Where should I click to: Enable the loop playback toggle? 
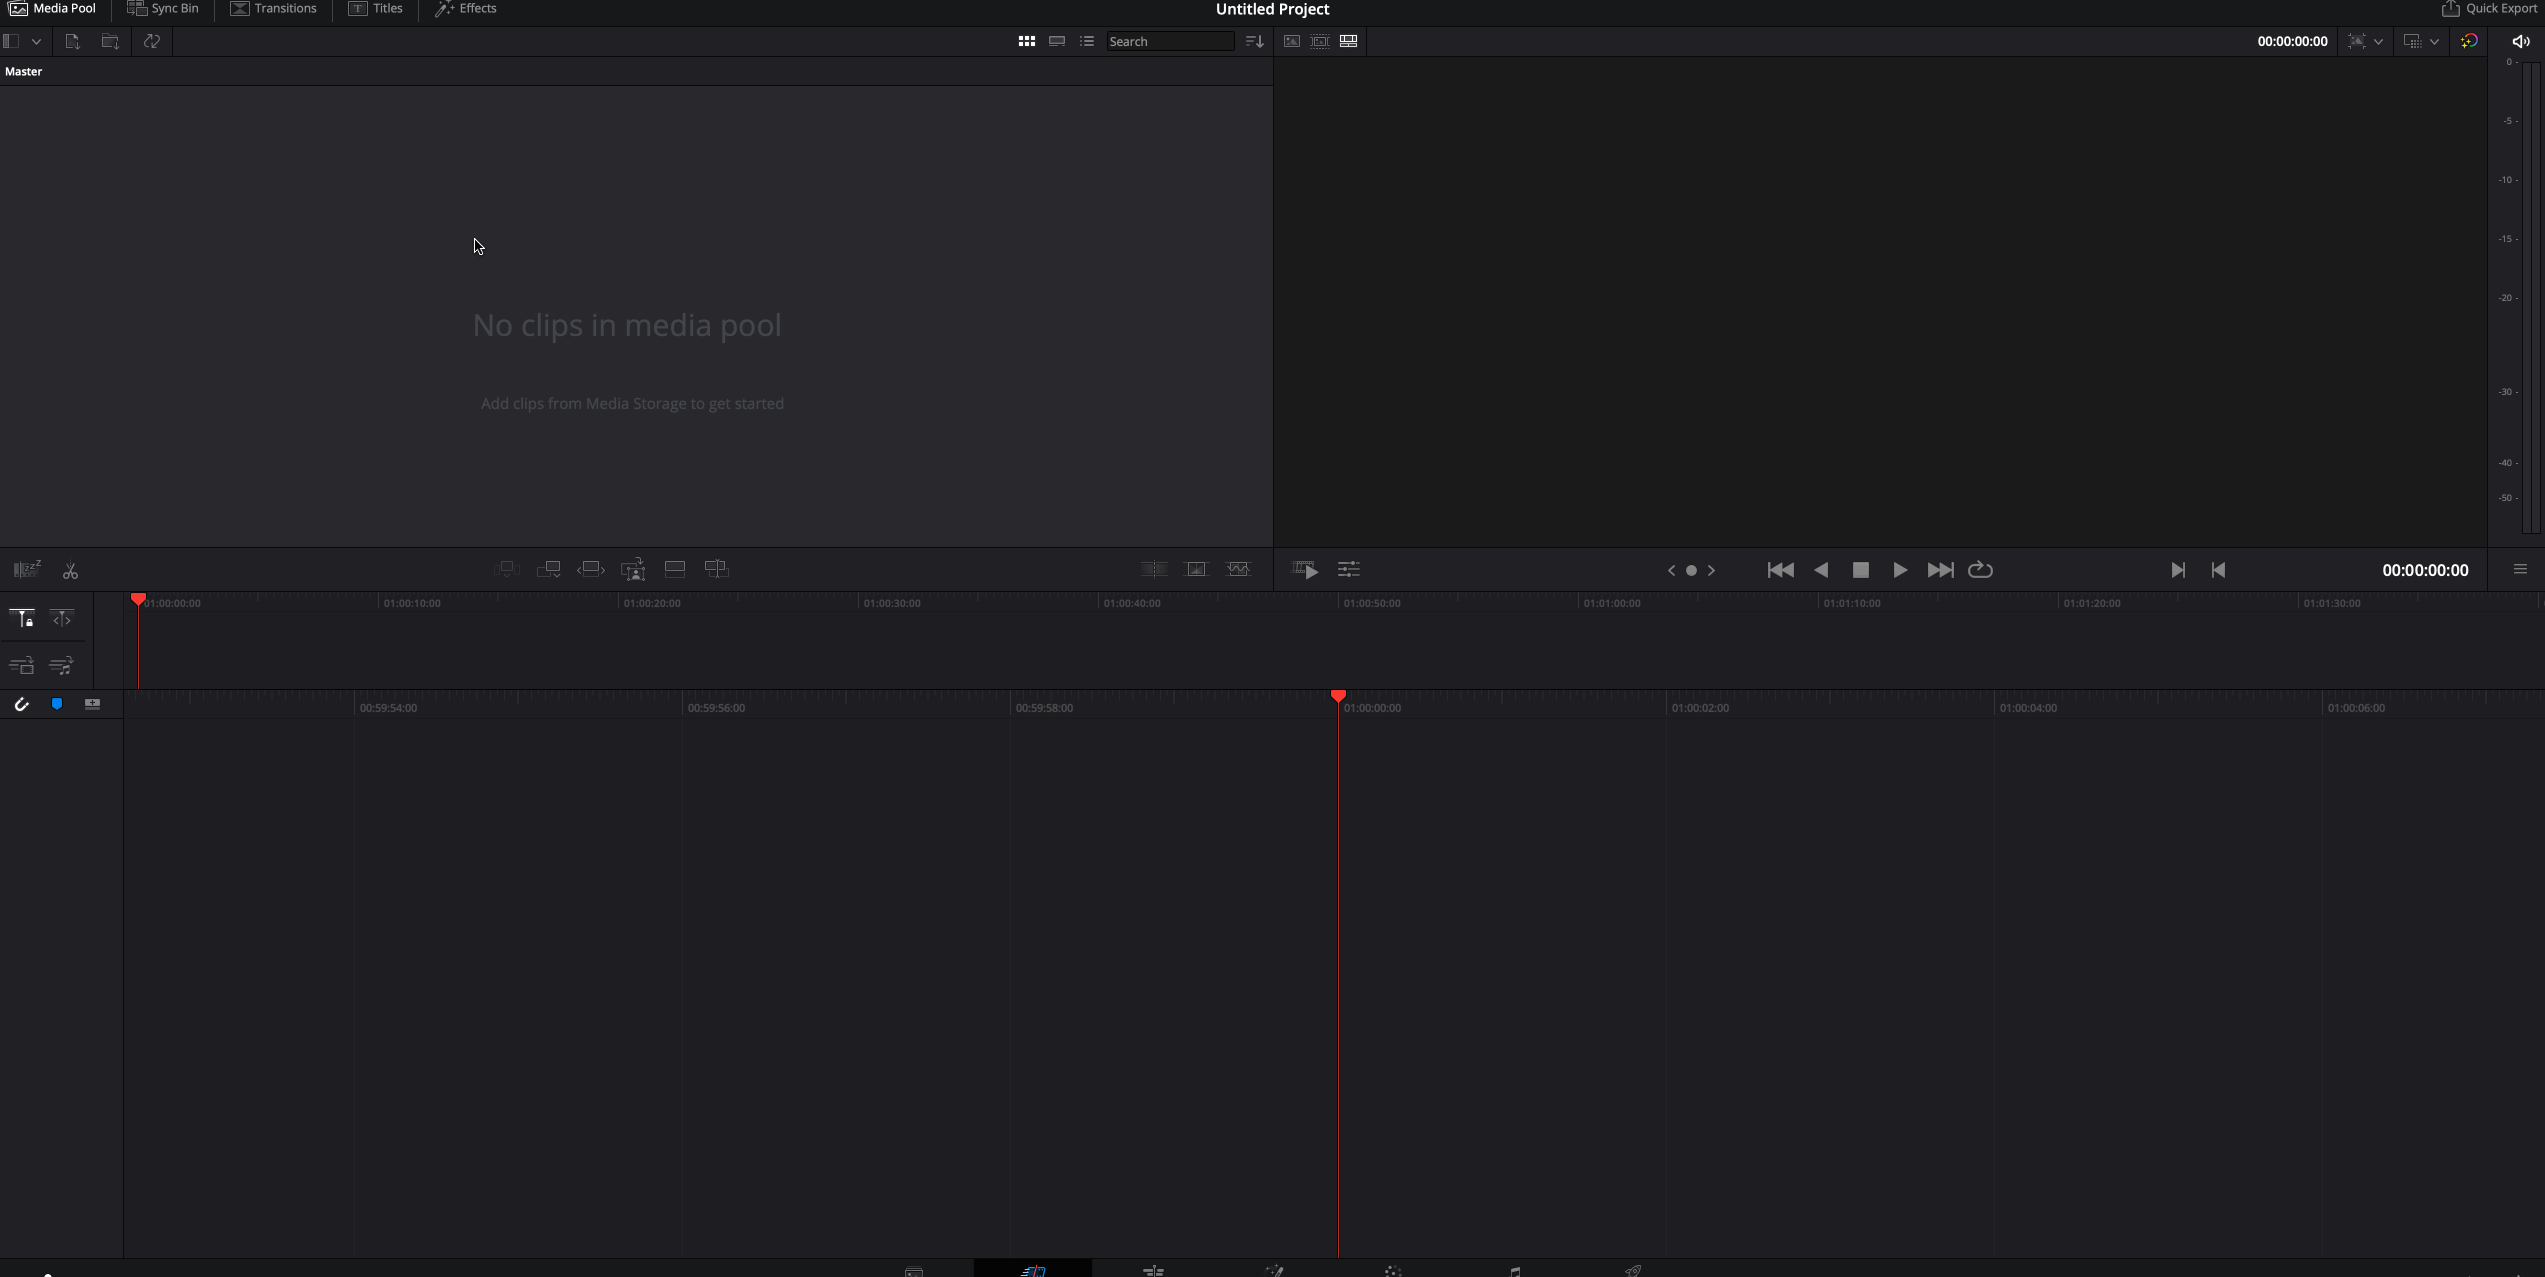1982,570
